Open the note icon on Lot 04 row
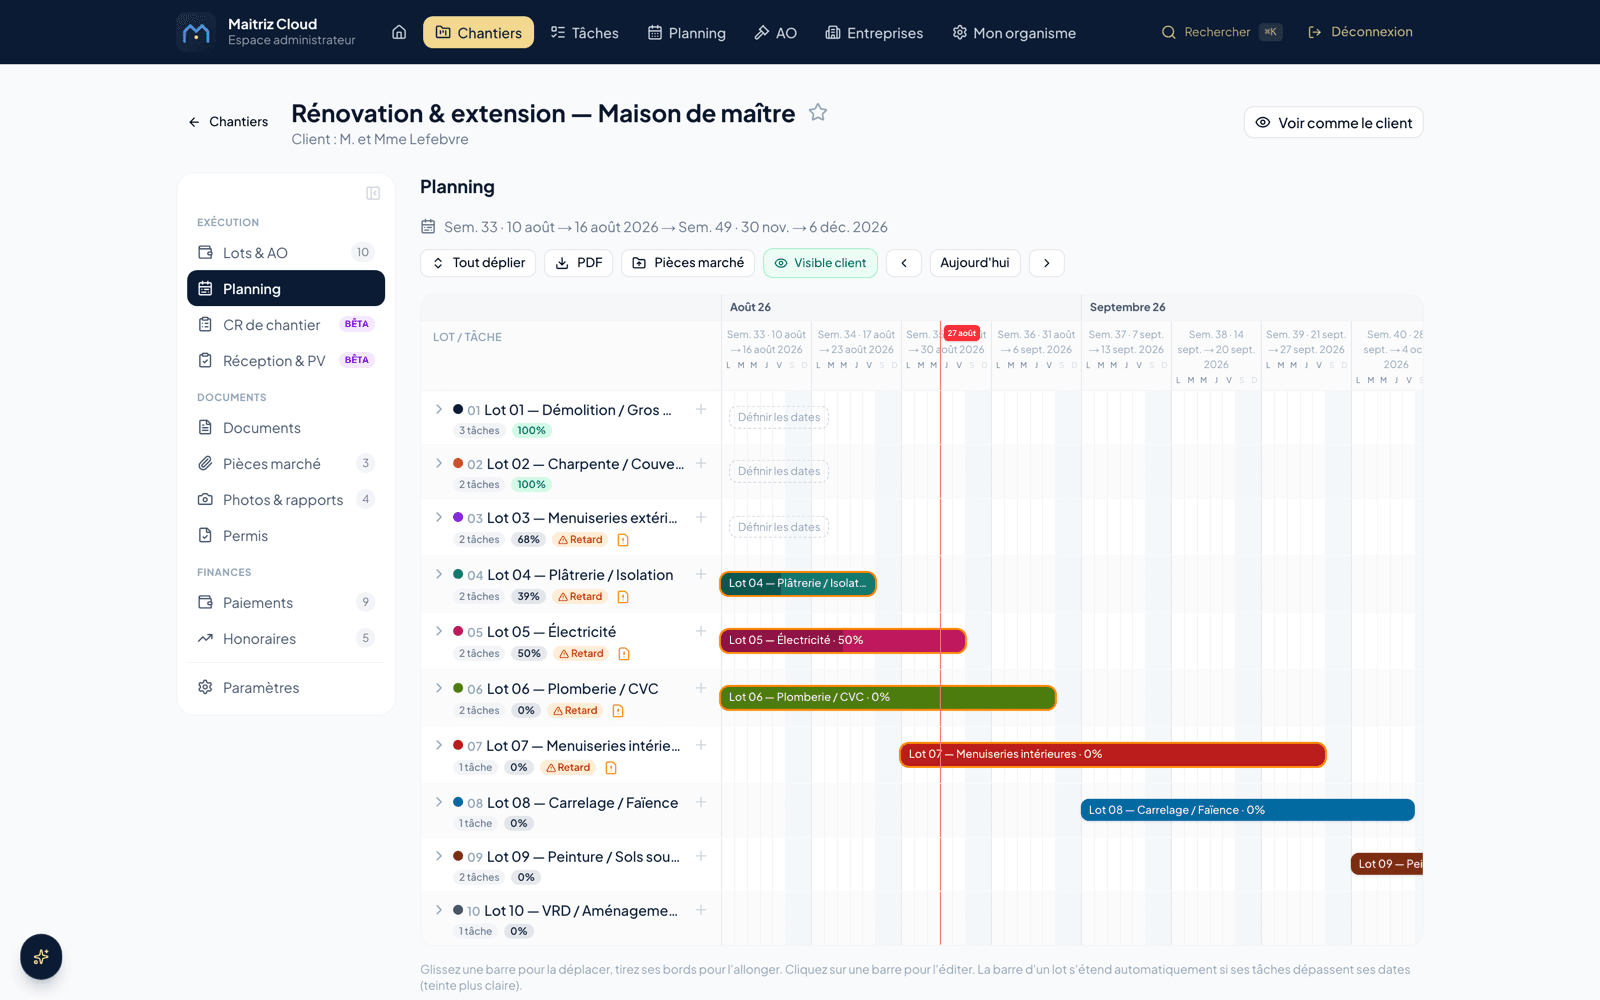 (623, 597)
